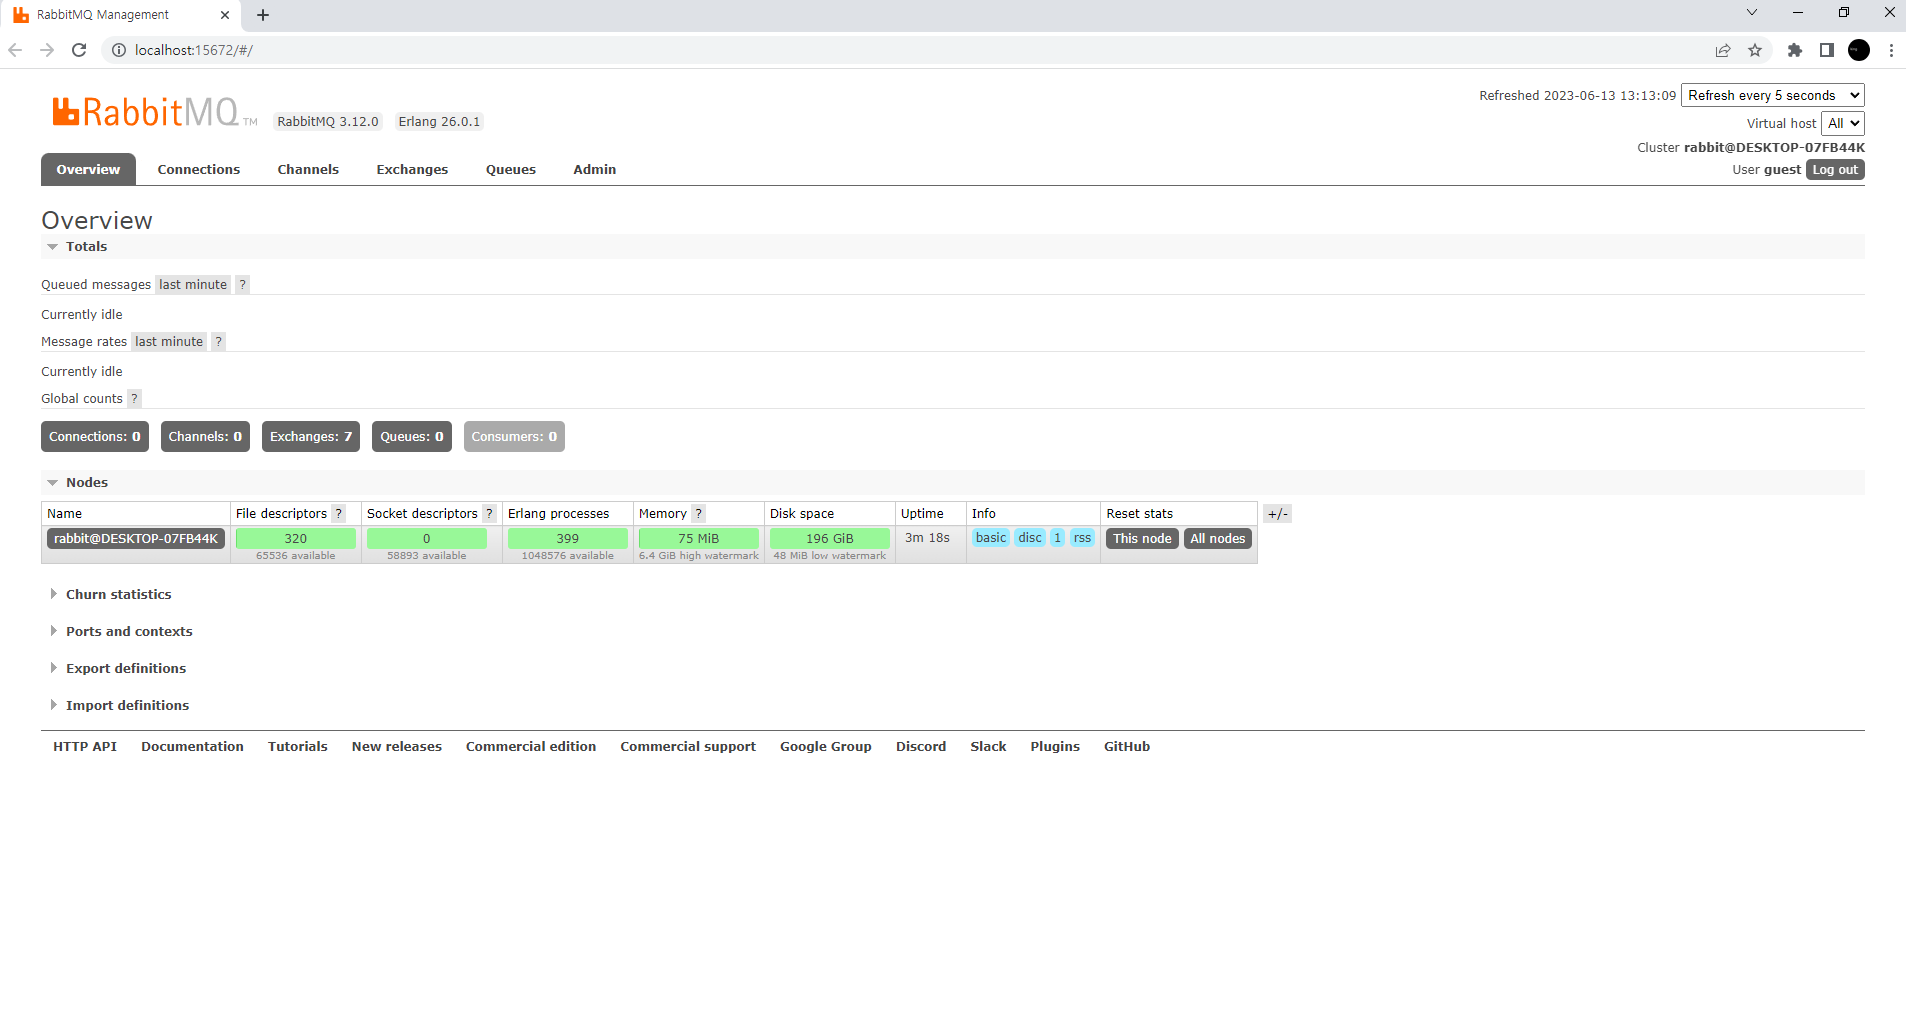Click Channels: 0 count button
1906x1034 pixels.
pos(205,437)
